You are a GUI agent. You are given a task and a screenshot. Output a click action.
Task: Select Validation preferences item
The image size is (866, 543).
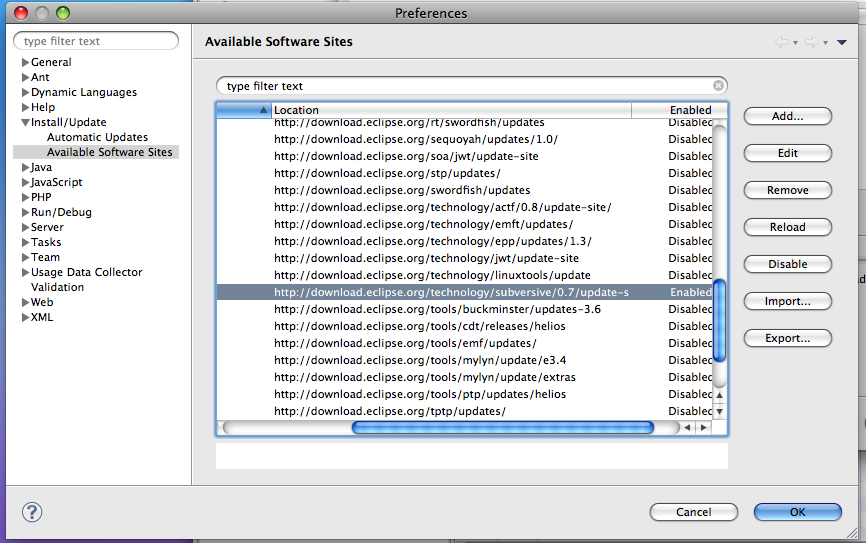tap(57, 287)
